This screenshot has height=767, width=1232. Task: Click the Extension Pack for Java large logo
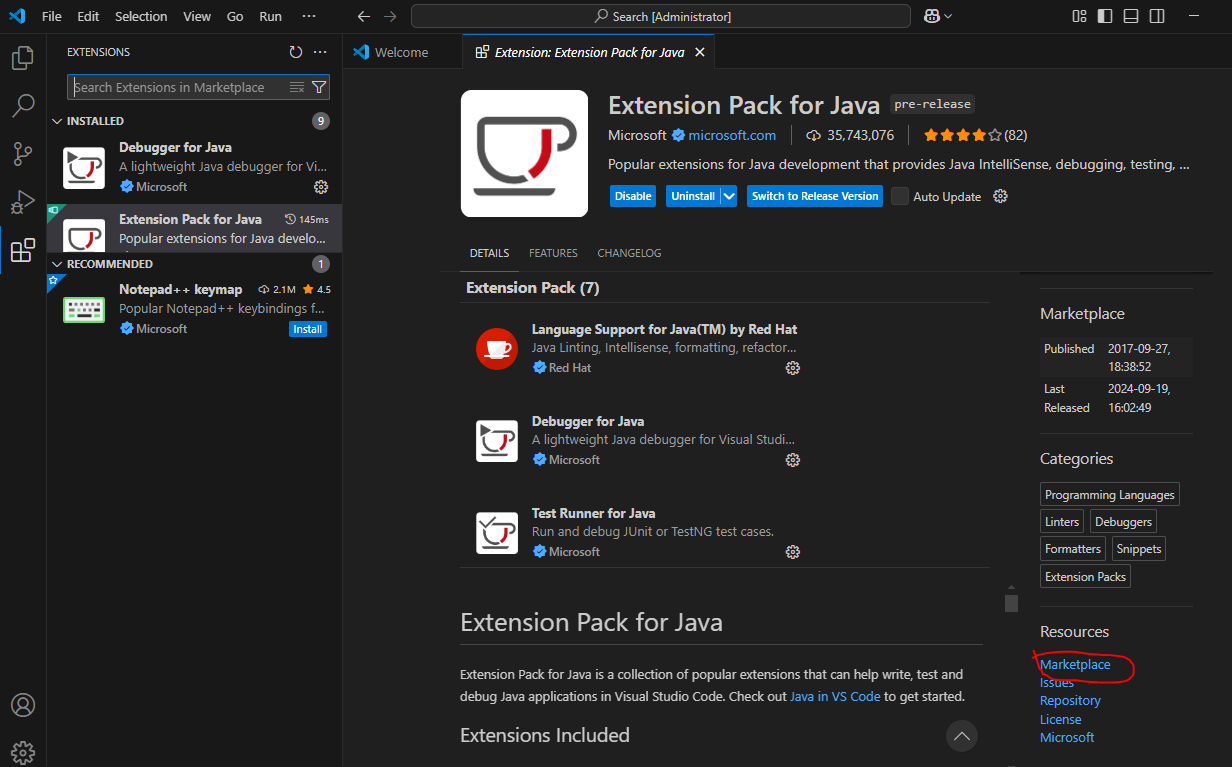(x=524, y=153)
